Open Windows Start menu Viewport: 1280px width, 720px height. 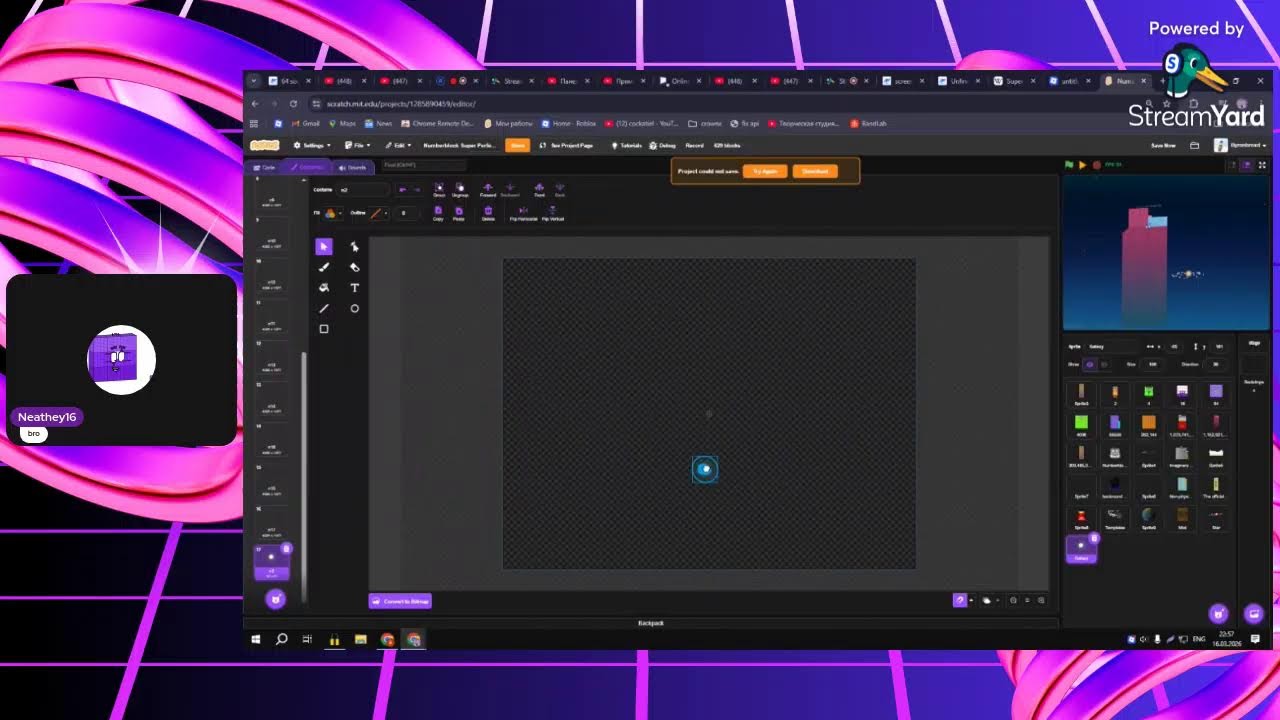[x=256, y=639]
